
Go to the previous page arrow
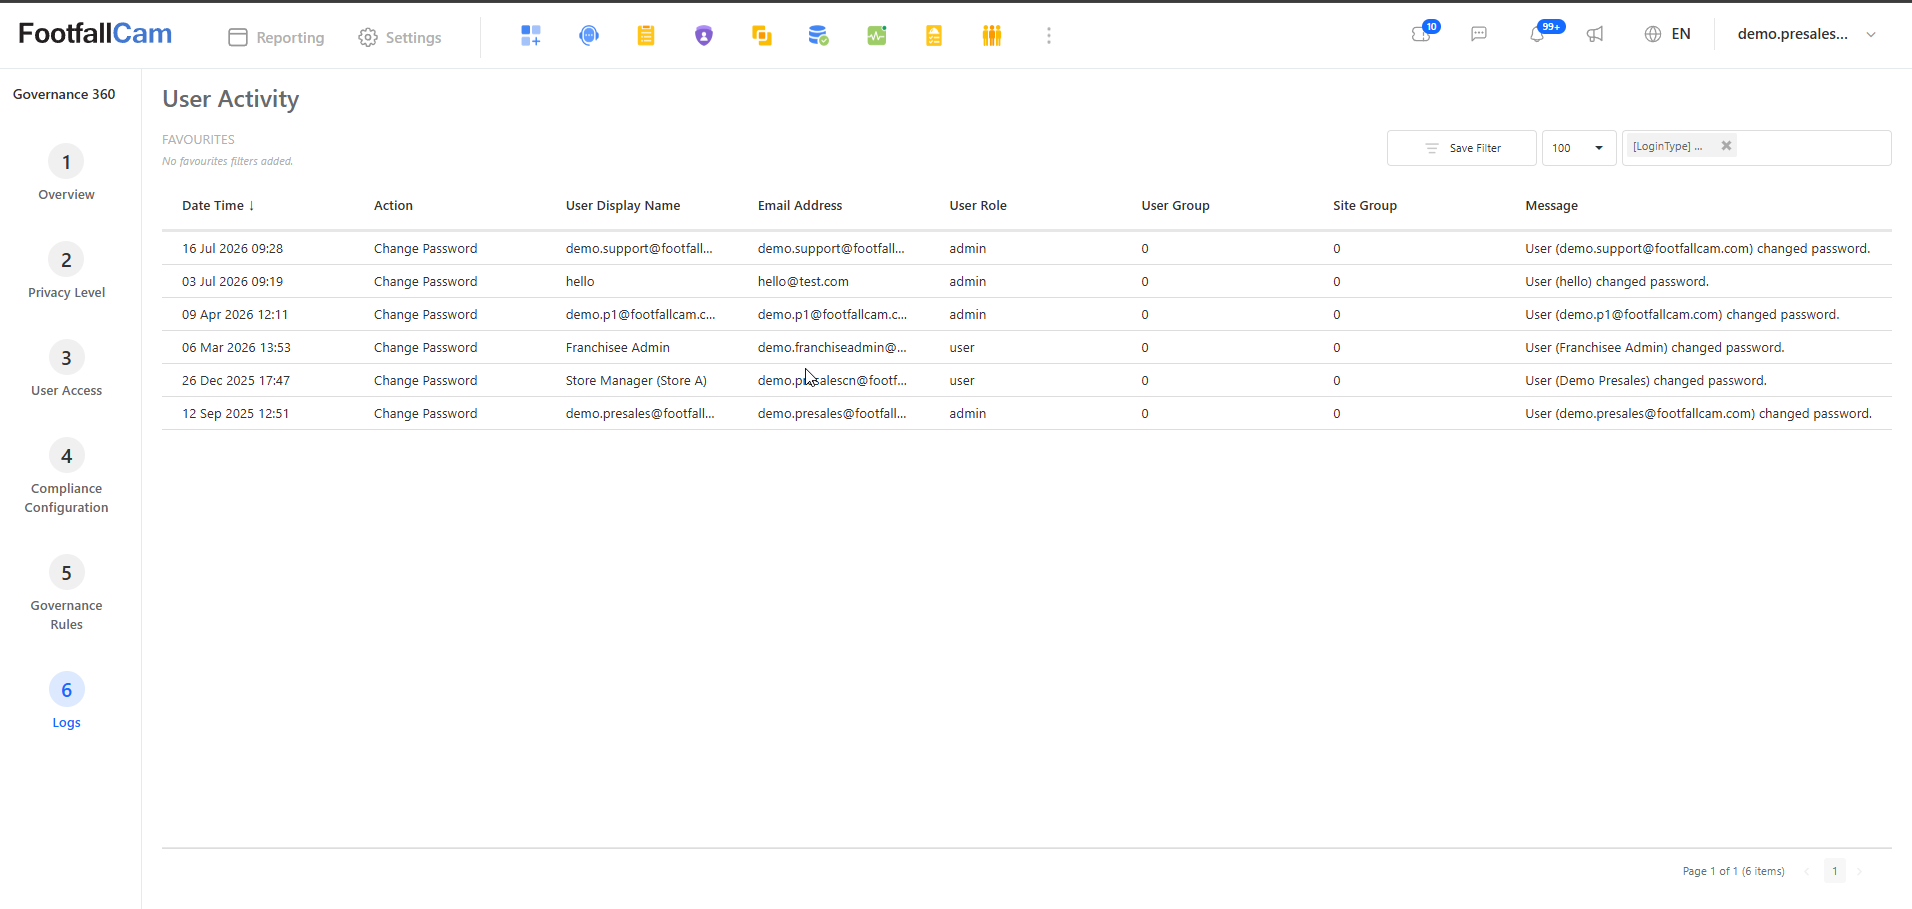point(1807,871)
